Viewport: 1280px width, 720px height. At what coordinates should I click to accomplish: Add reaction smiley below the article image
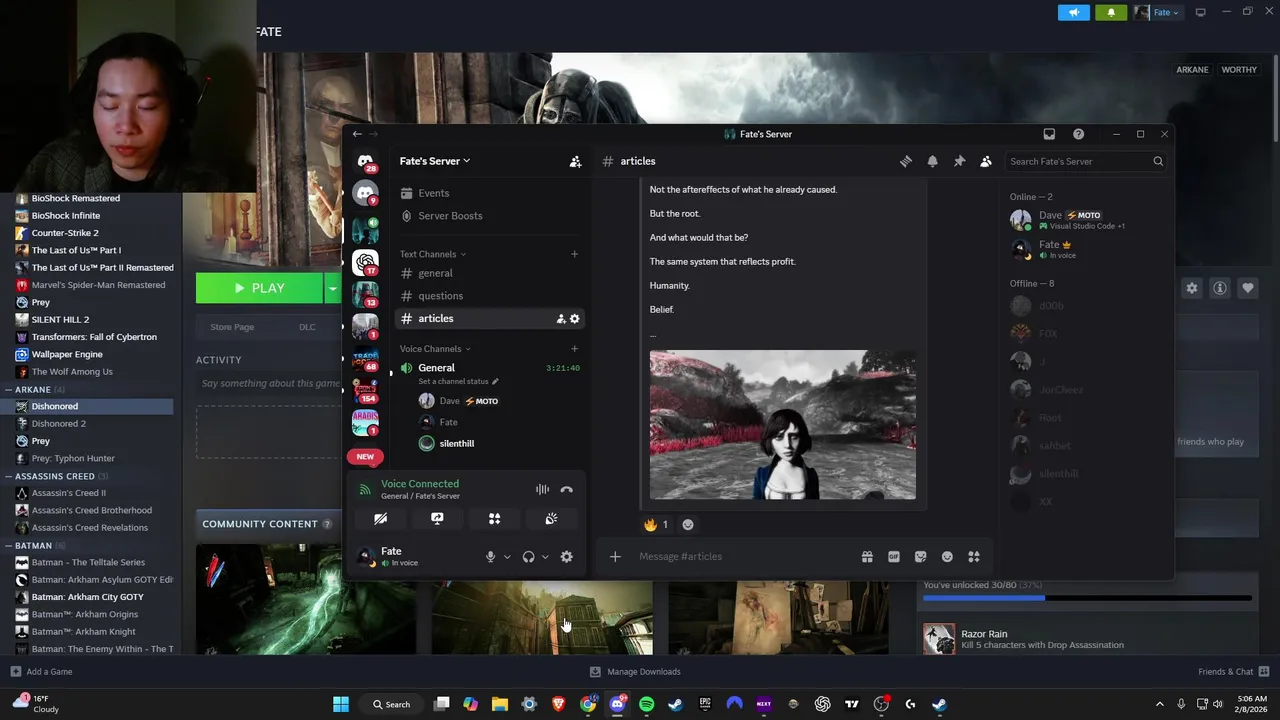(x=688, y=524)
